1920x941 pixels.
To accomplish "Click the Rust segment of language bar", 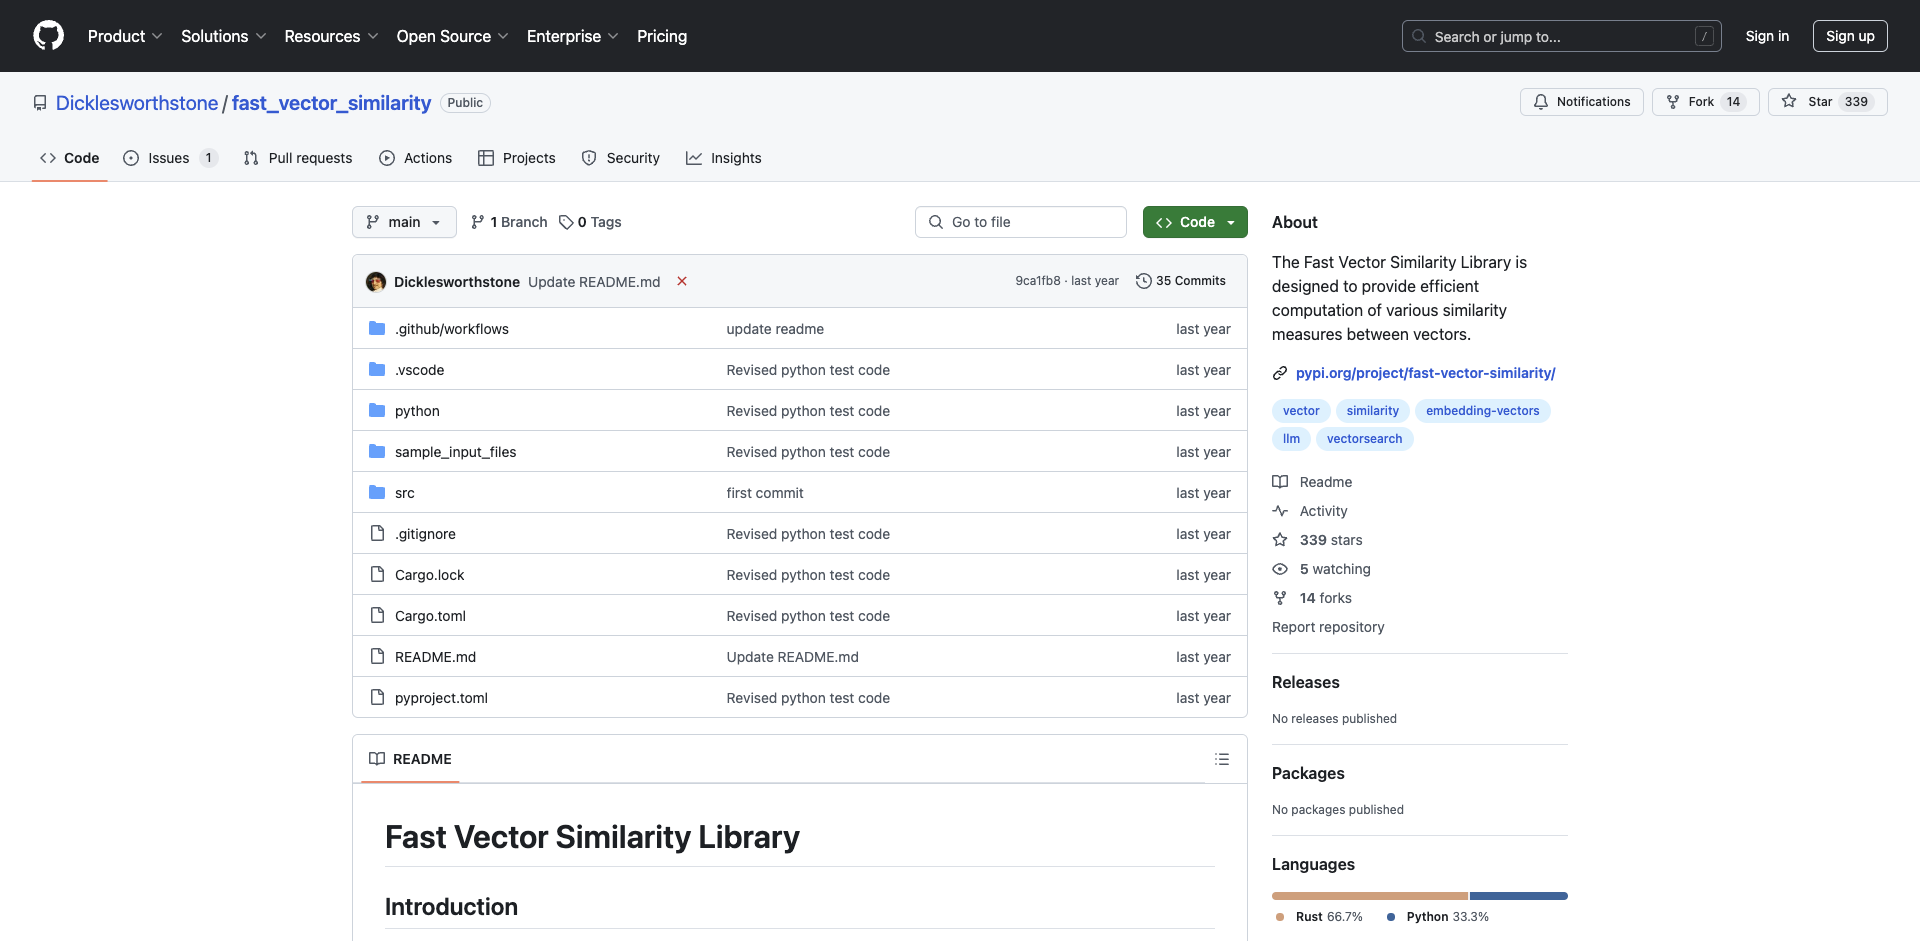I will (x=1370, y=896).
